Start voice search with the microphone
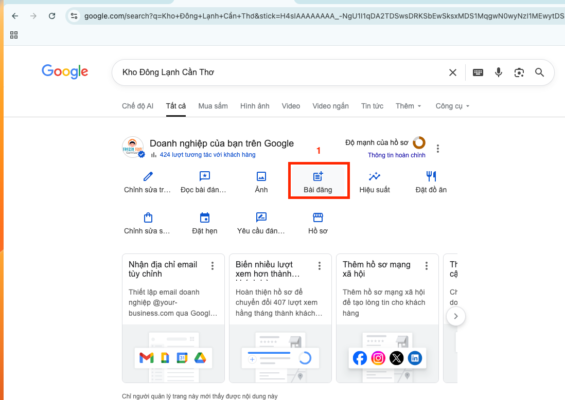Image resolution: width=565 pixels, height=400 pixels. click(498, 72)
